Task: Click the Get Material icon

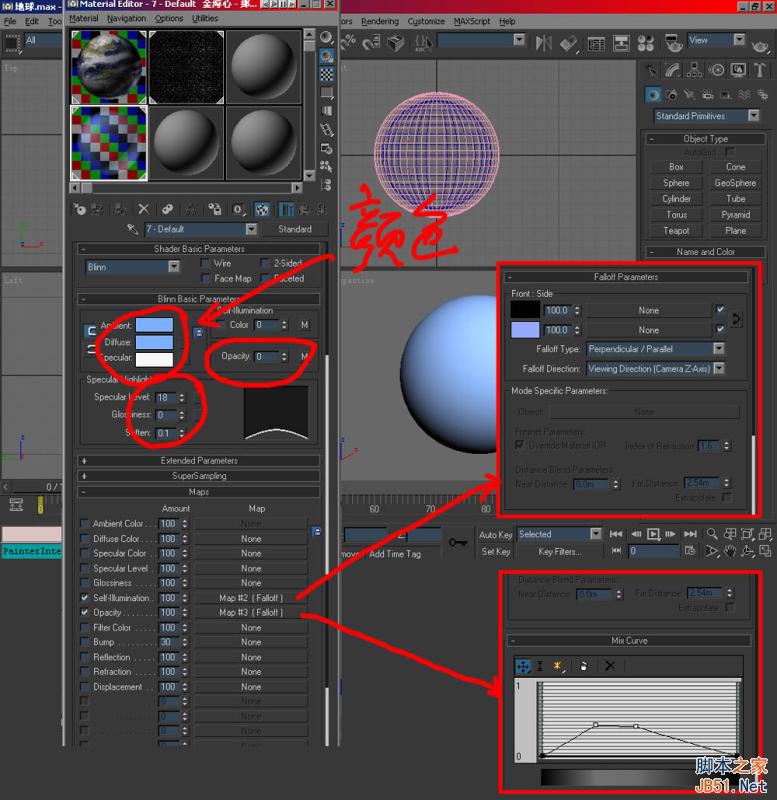Action: [80, 209]
